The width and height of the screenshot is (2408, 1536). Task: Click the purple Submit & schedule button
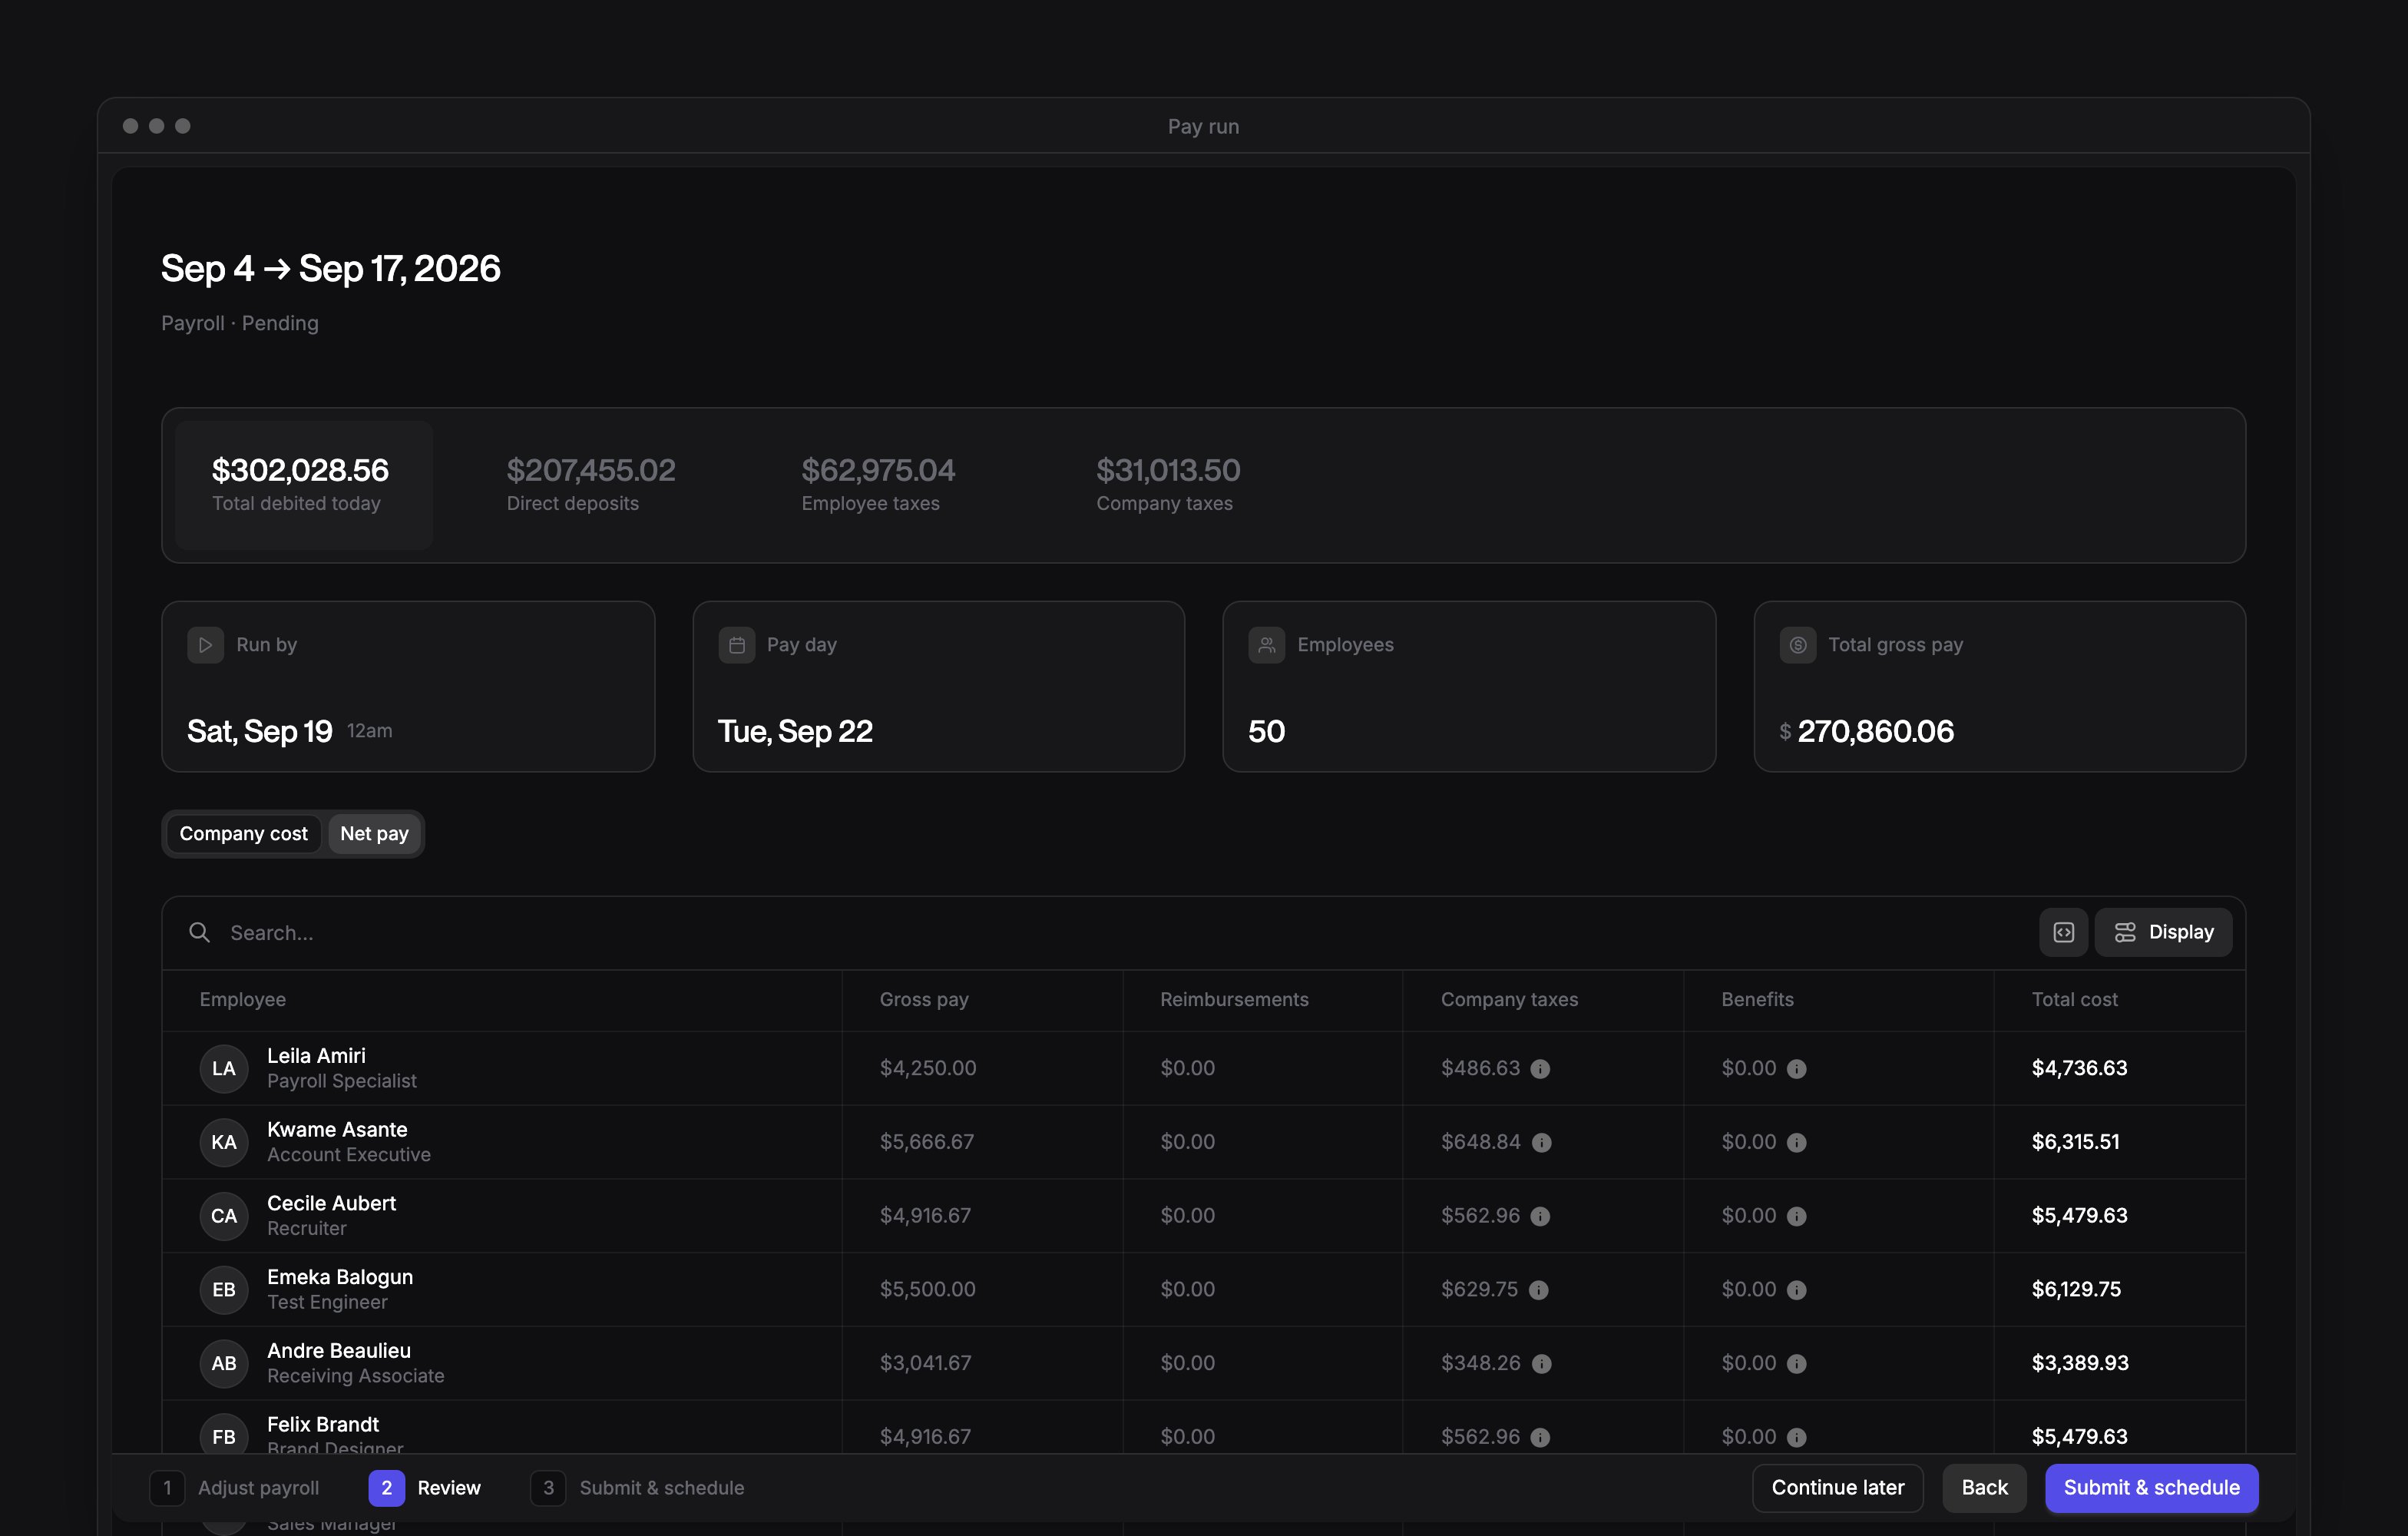click(2151, 1488)
